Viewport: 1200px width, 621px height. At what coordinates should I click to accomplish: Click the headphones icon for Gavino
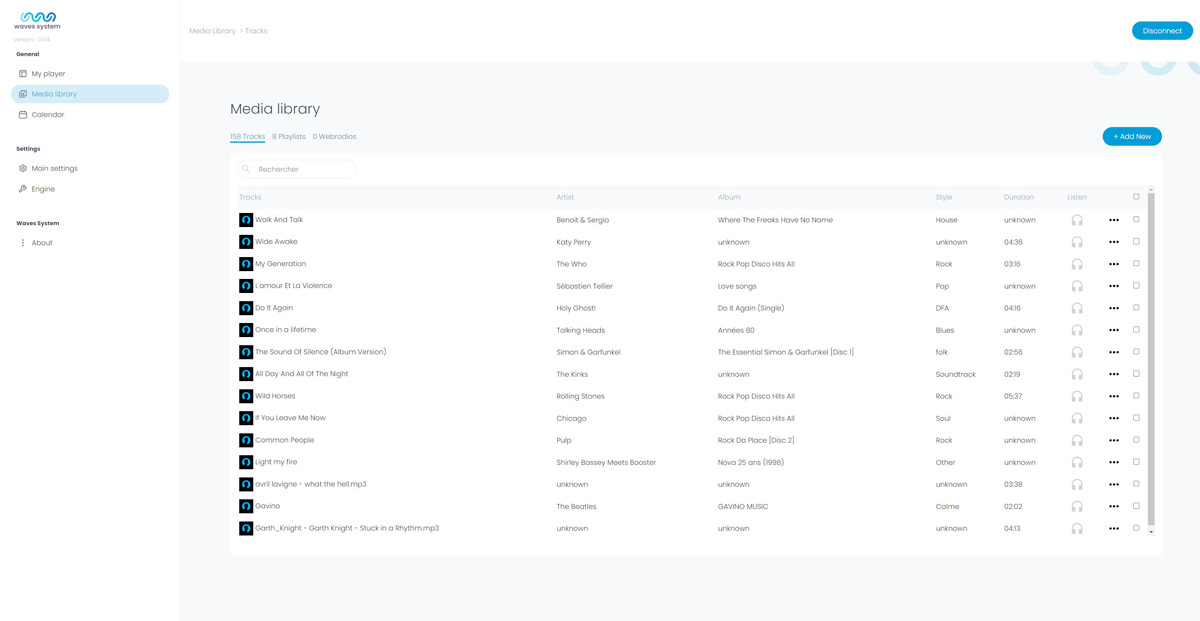click(1077, 506)
